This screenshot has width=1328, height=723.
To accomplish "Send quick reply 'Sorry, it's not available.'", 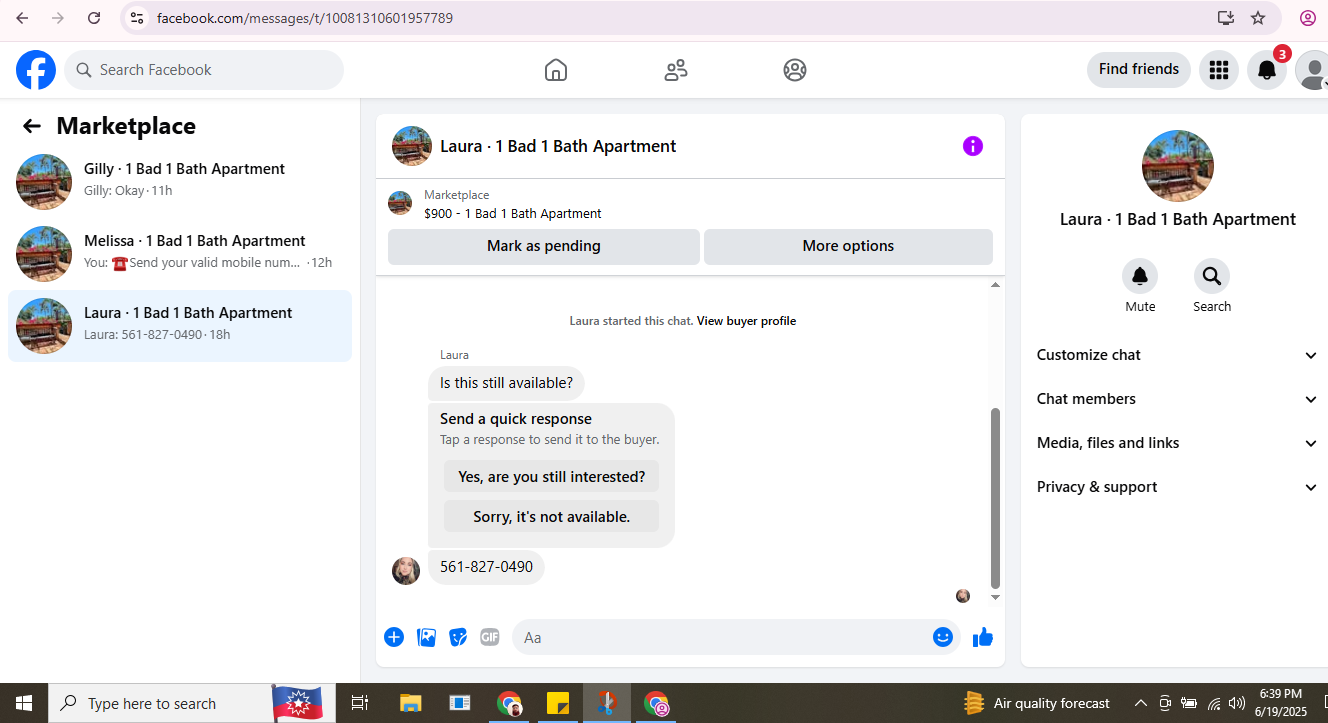I will 552,517.
